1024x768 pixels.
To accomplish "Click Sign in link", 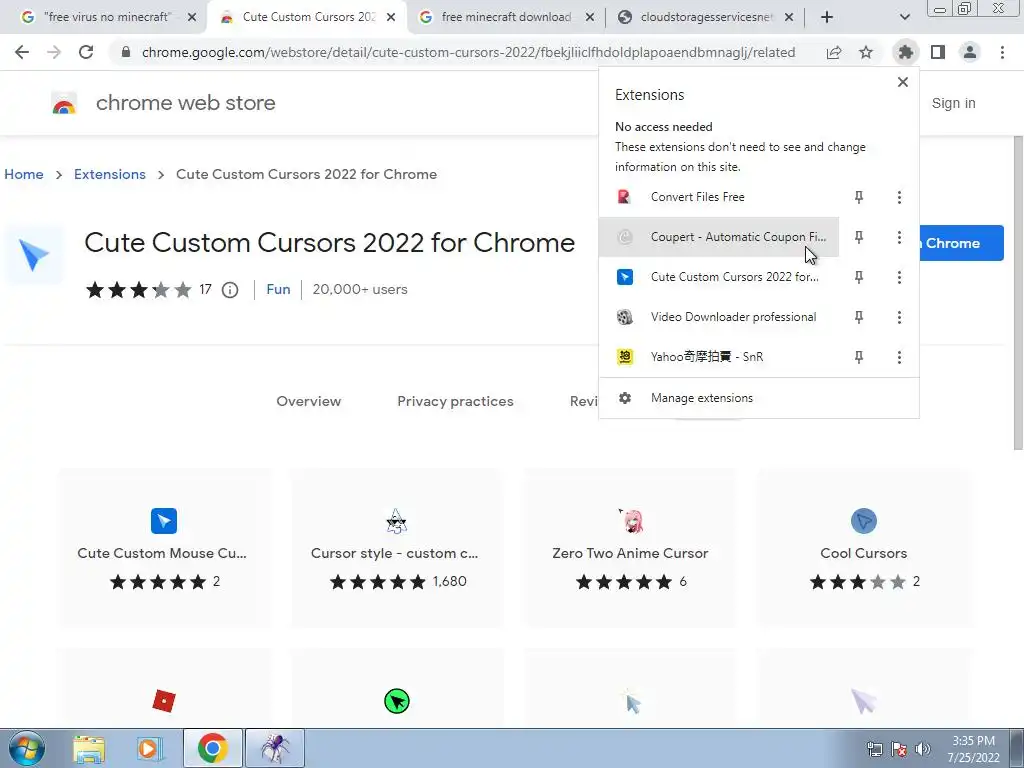I will [953, 103].
